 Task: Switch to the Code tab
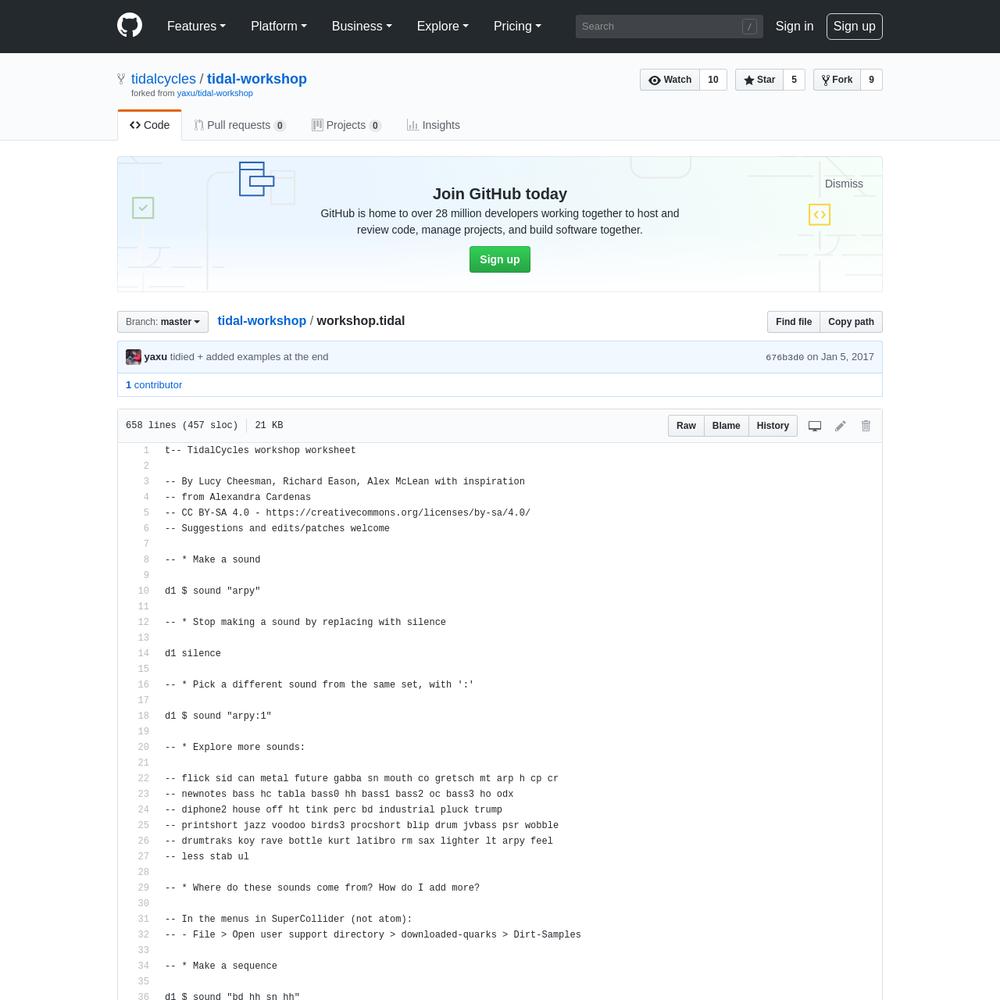pos(150,125)
